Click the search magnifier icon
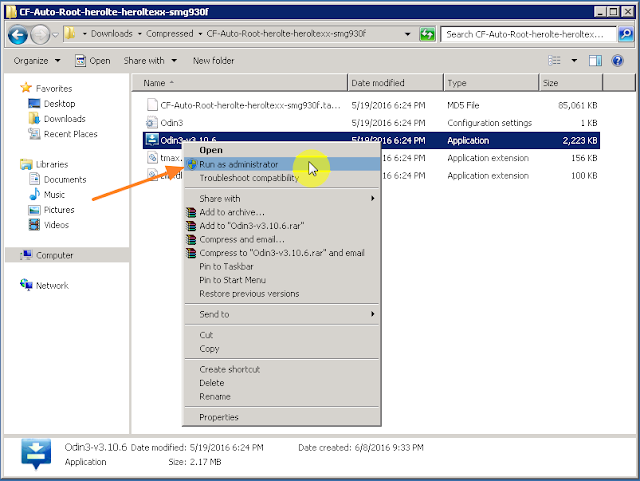The width and height of the screenshot is (640, 481). (626, 34)
